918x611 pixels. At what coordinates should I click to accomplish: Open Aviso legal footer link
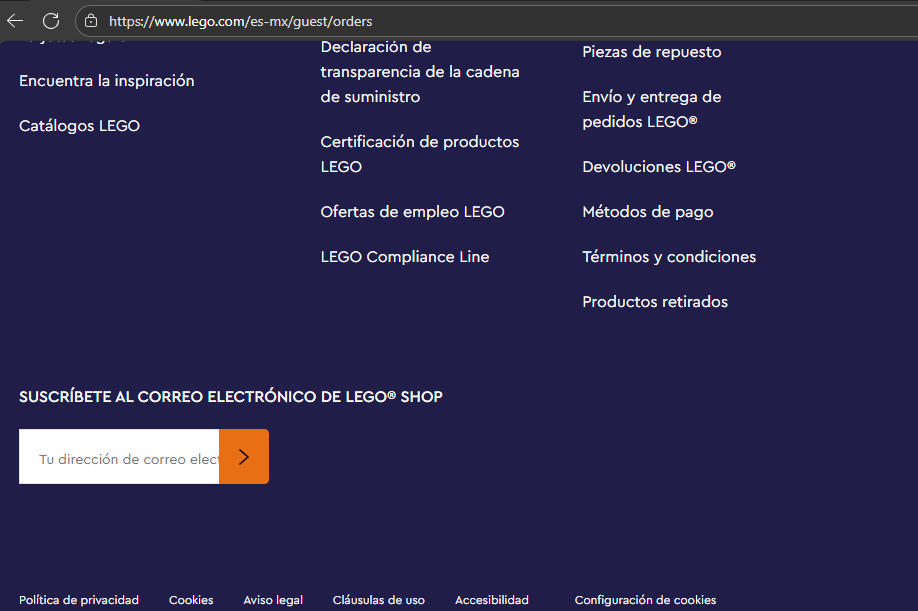273,600
